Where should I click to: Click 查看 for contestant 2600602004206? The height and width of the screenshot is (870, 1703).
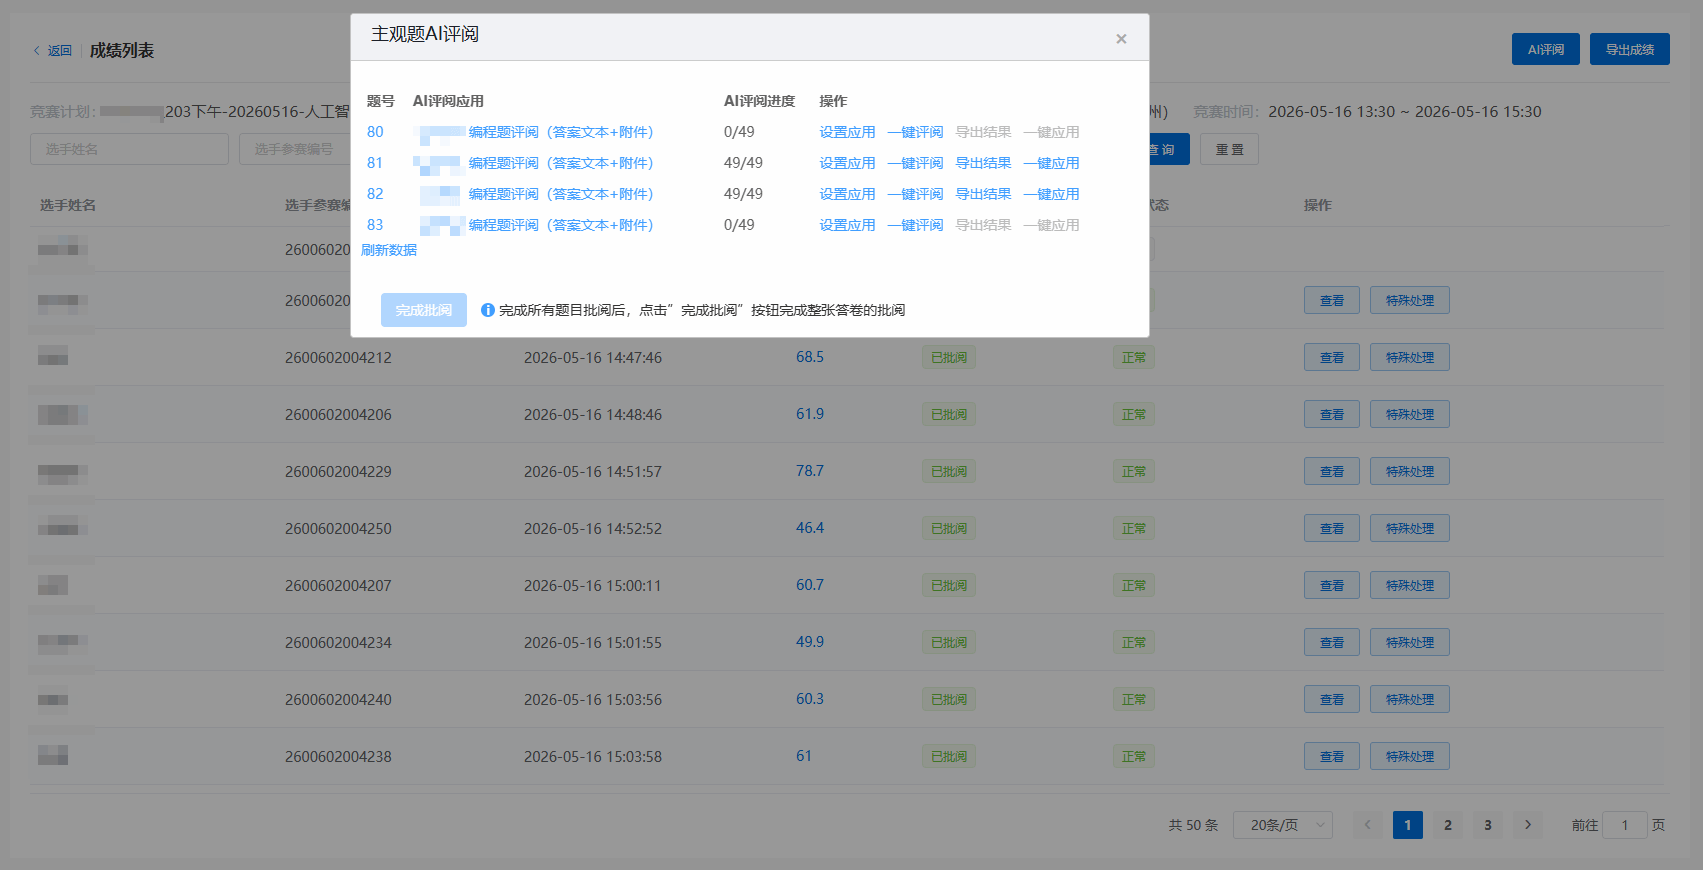(x=1332, y=414)
